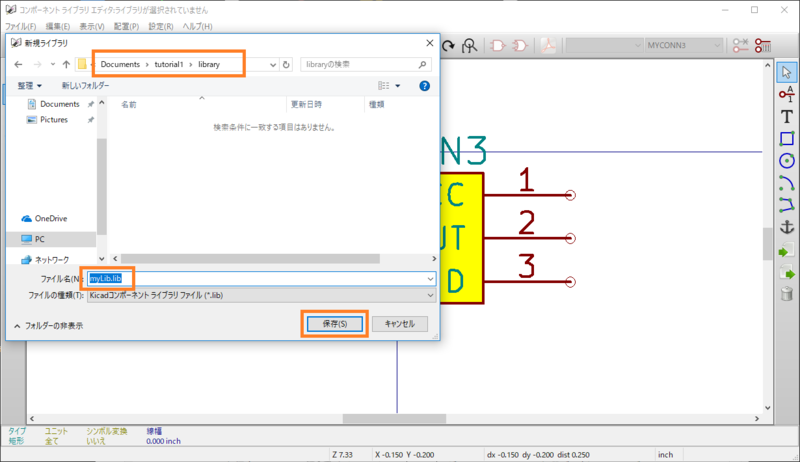Open the ヘルプ(H) menu
The height and width of the screenshot is (462, 800).
tap(197, 26)
